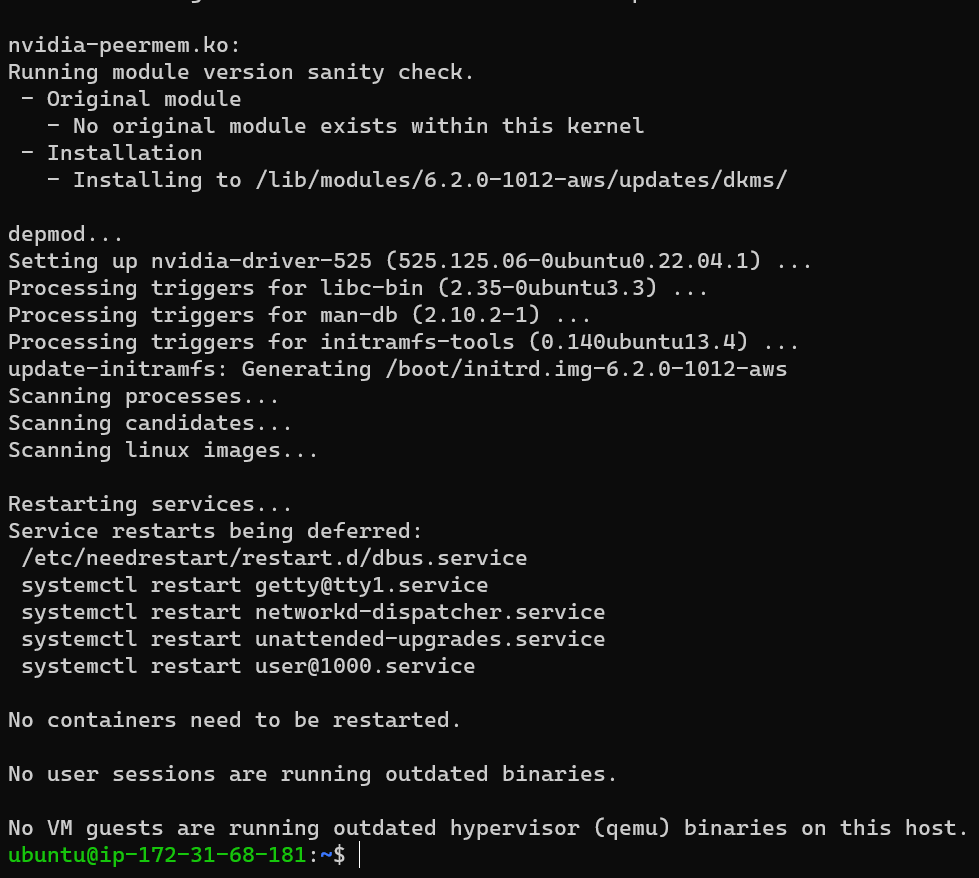Screen dimensions: 979x878
Task: Click the dbus.service restart path
Action: [x=274, y=558]
